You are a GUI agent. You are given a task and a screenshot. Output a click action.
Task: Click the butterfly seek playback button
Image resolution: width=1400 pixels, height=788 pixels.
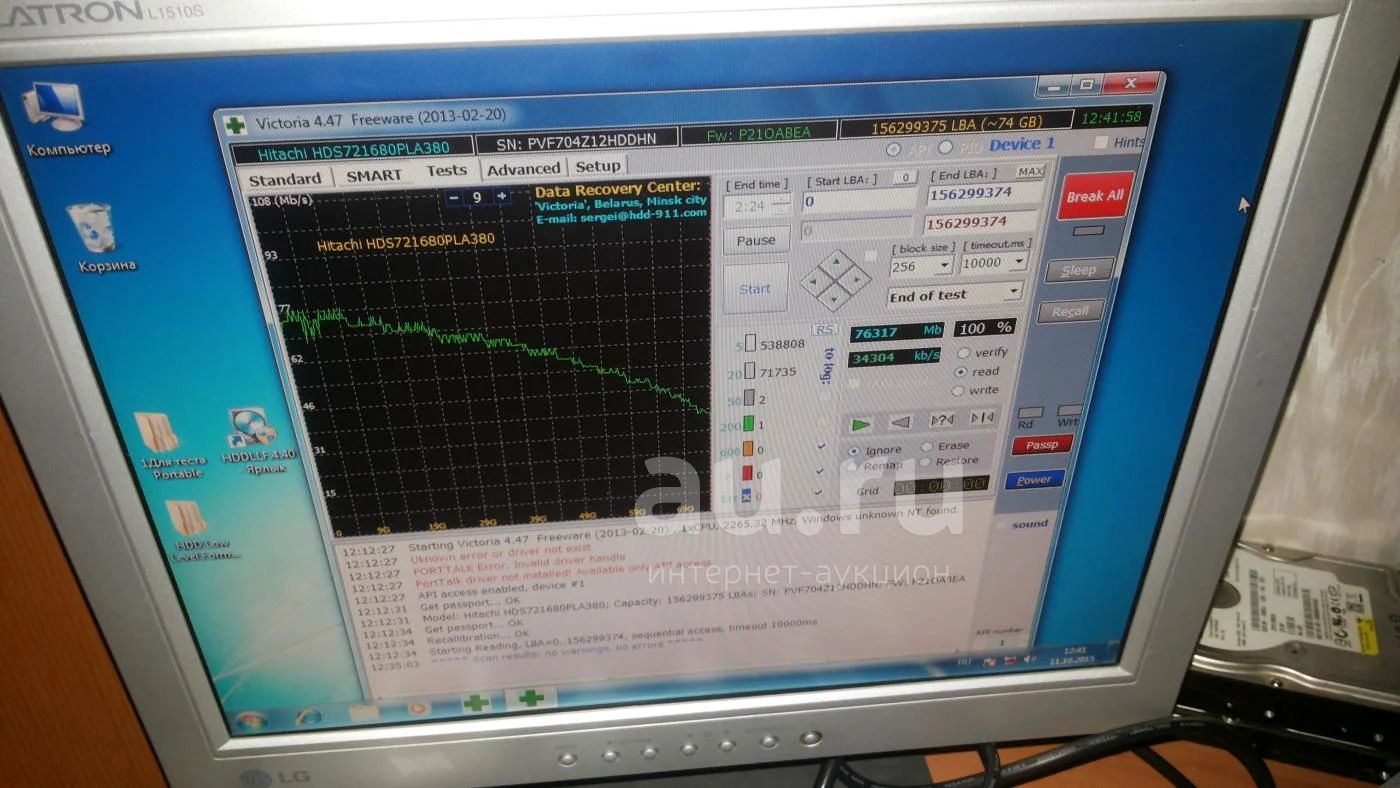pyautogui.click(x=982, y=417)
